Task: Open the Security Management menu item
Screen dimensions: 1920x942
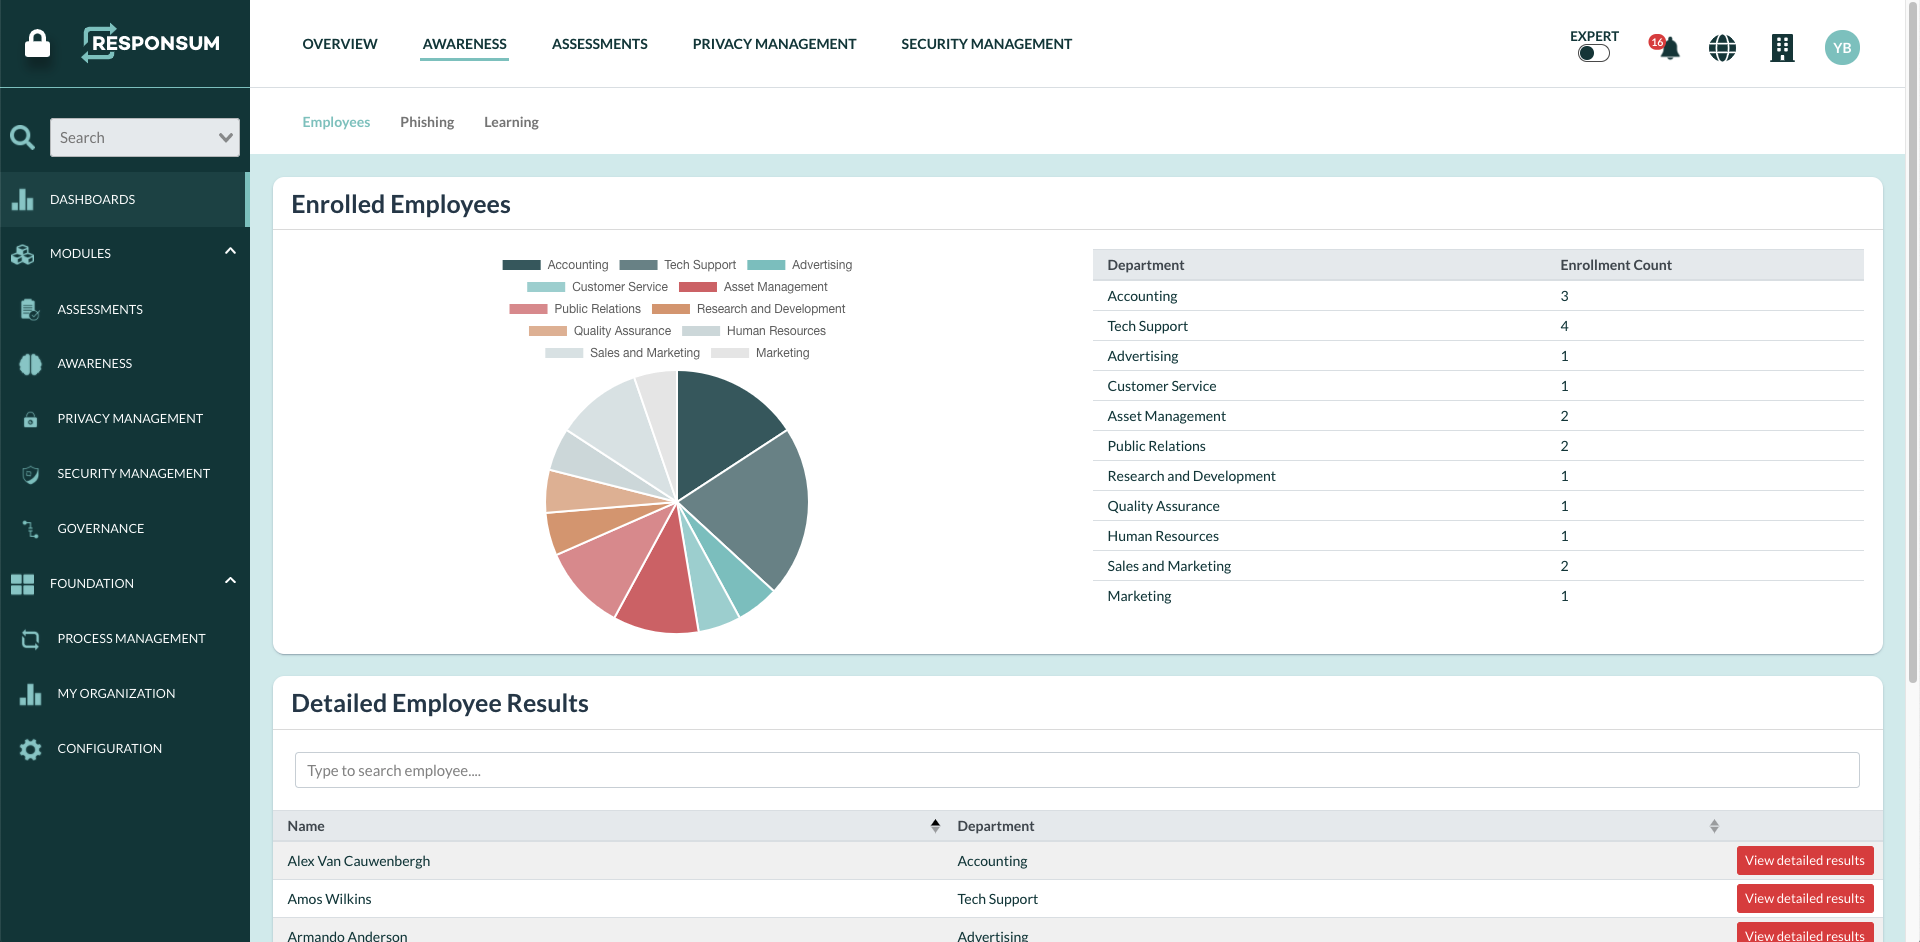Action: click(x=986, y=43)
